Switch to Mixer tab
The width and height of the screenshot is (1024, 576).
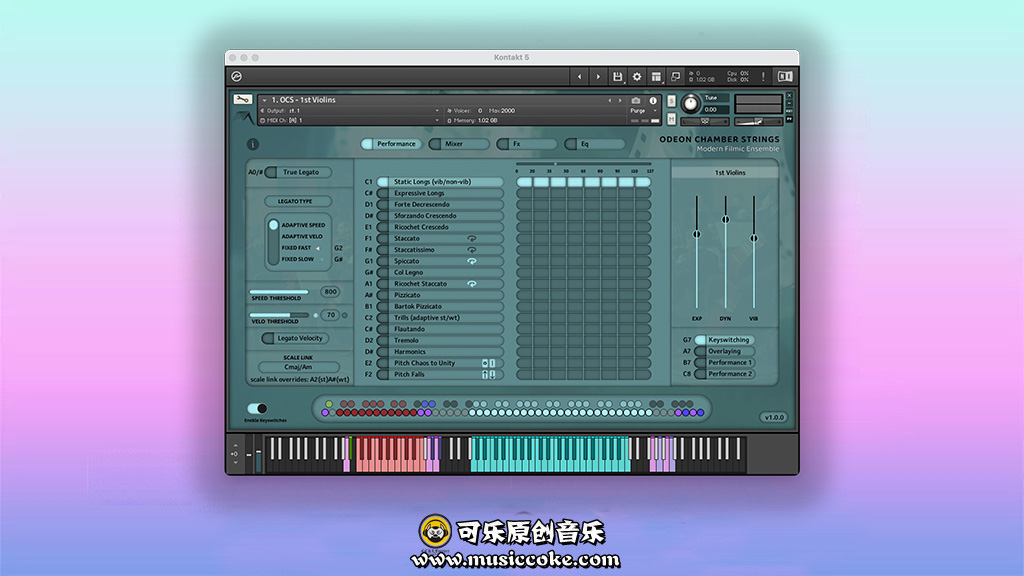459,144
